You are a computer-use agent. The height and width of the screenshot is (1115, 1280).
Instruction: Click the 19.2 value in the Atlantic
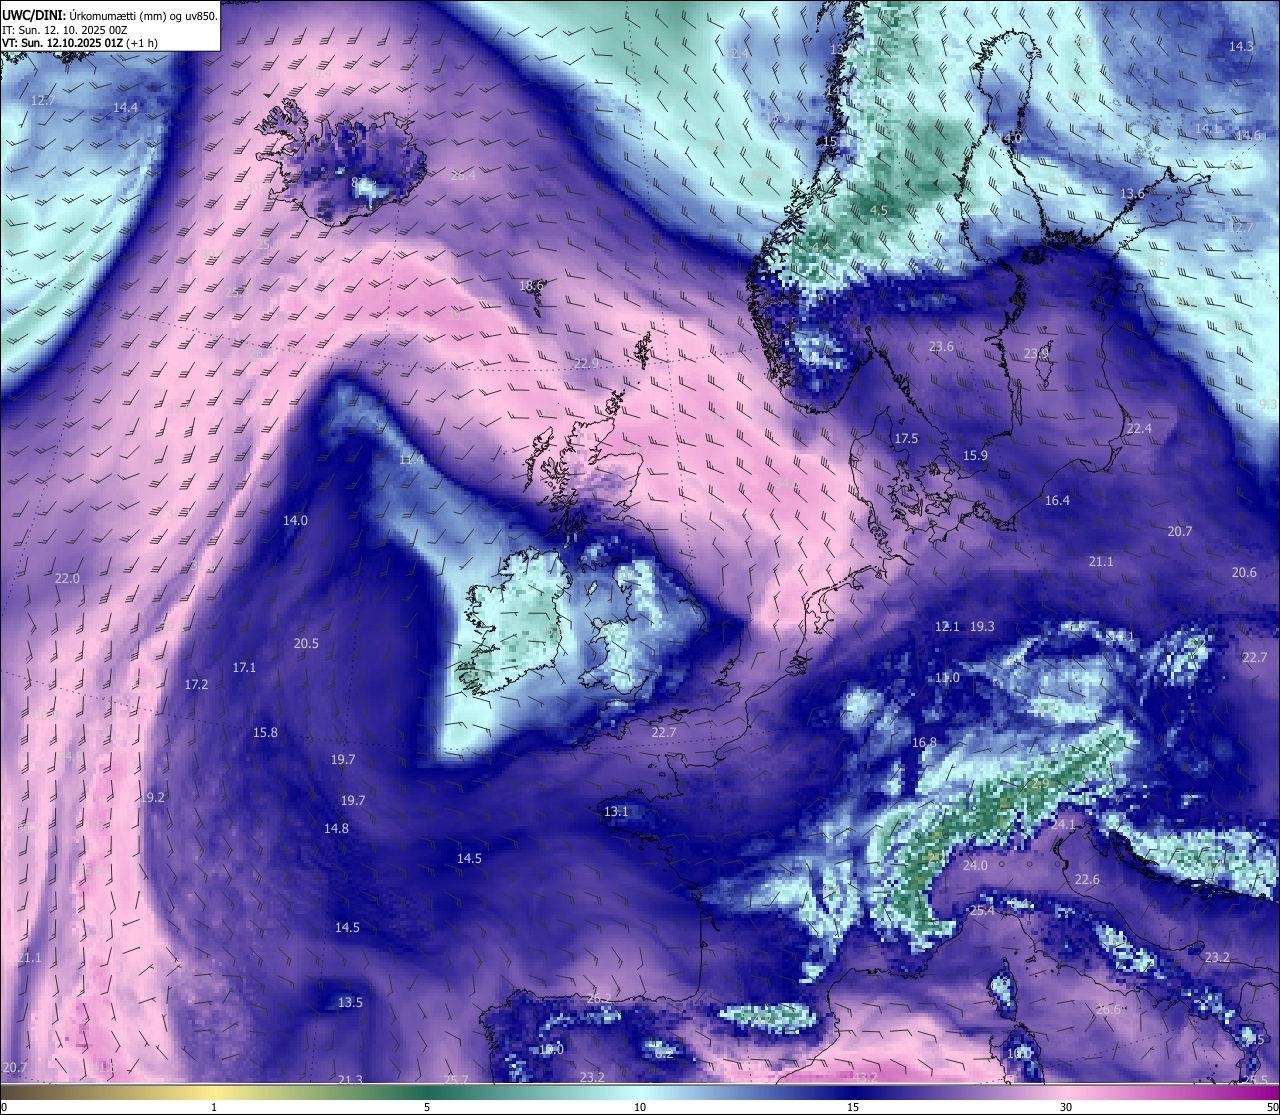[x=152, y=797]
